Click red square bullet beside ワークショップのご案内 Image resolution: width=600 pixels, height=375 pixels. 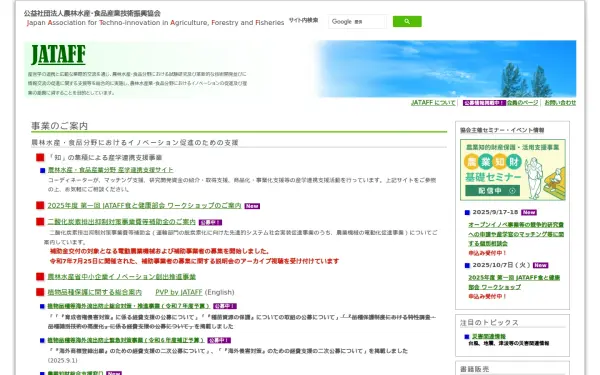coord(40,205)
